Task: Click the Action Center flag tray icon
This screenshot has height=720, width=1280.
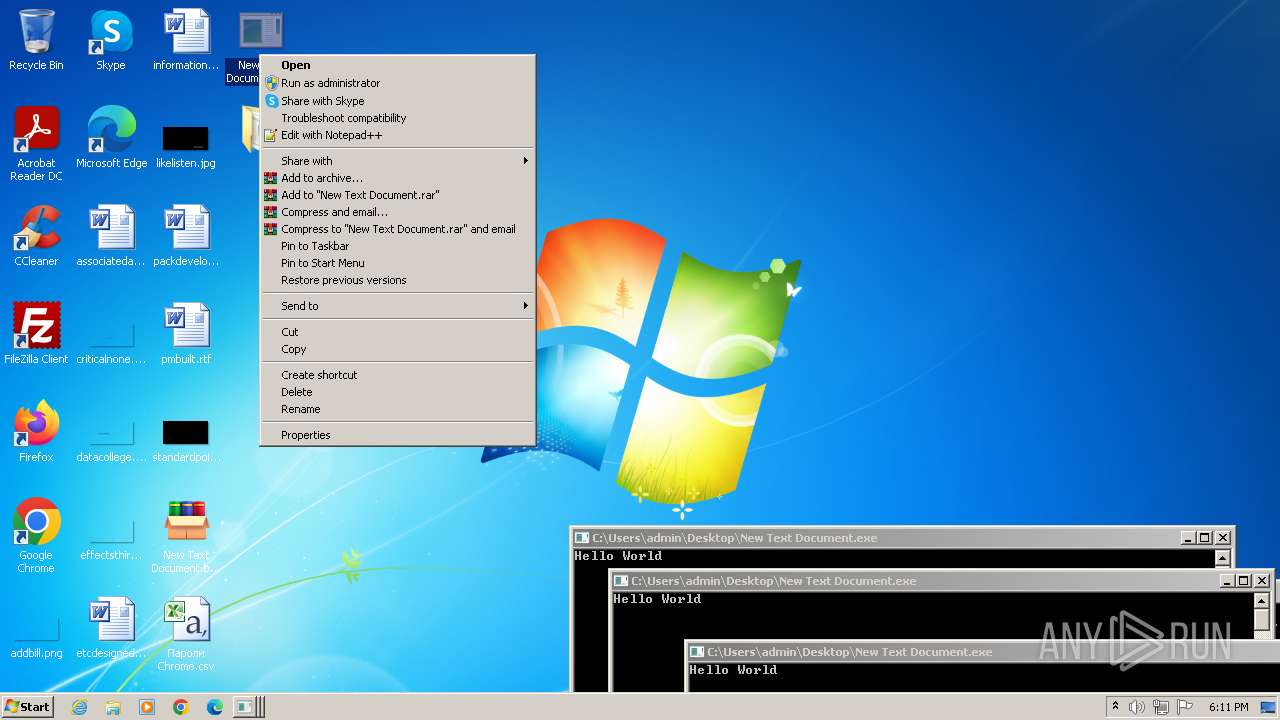Action: click(1185, 707)
